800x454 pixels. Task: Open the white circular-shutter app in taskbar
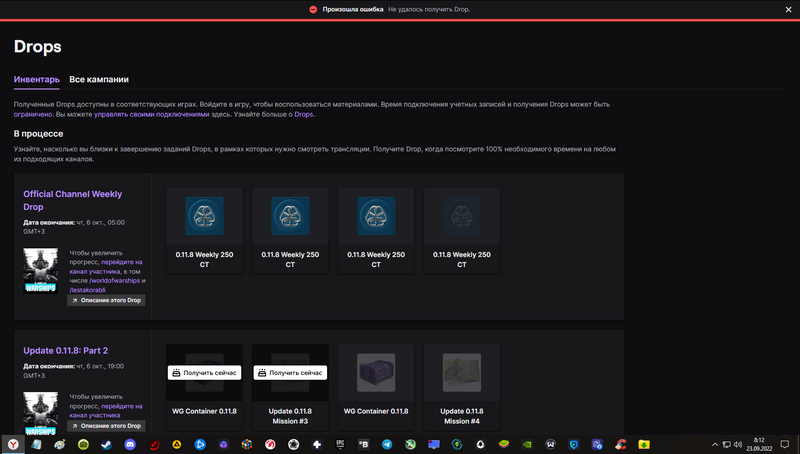[x=293, y=444]
